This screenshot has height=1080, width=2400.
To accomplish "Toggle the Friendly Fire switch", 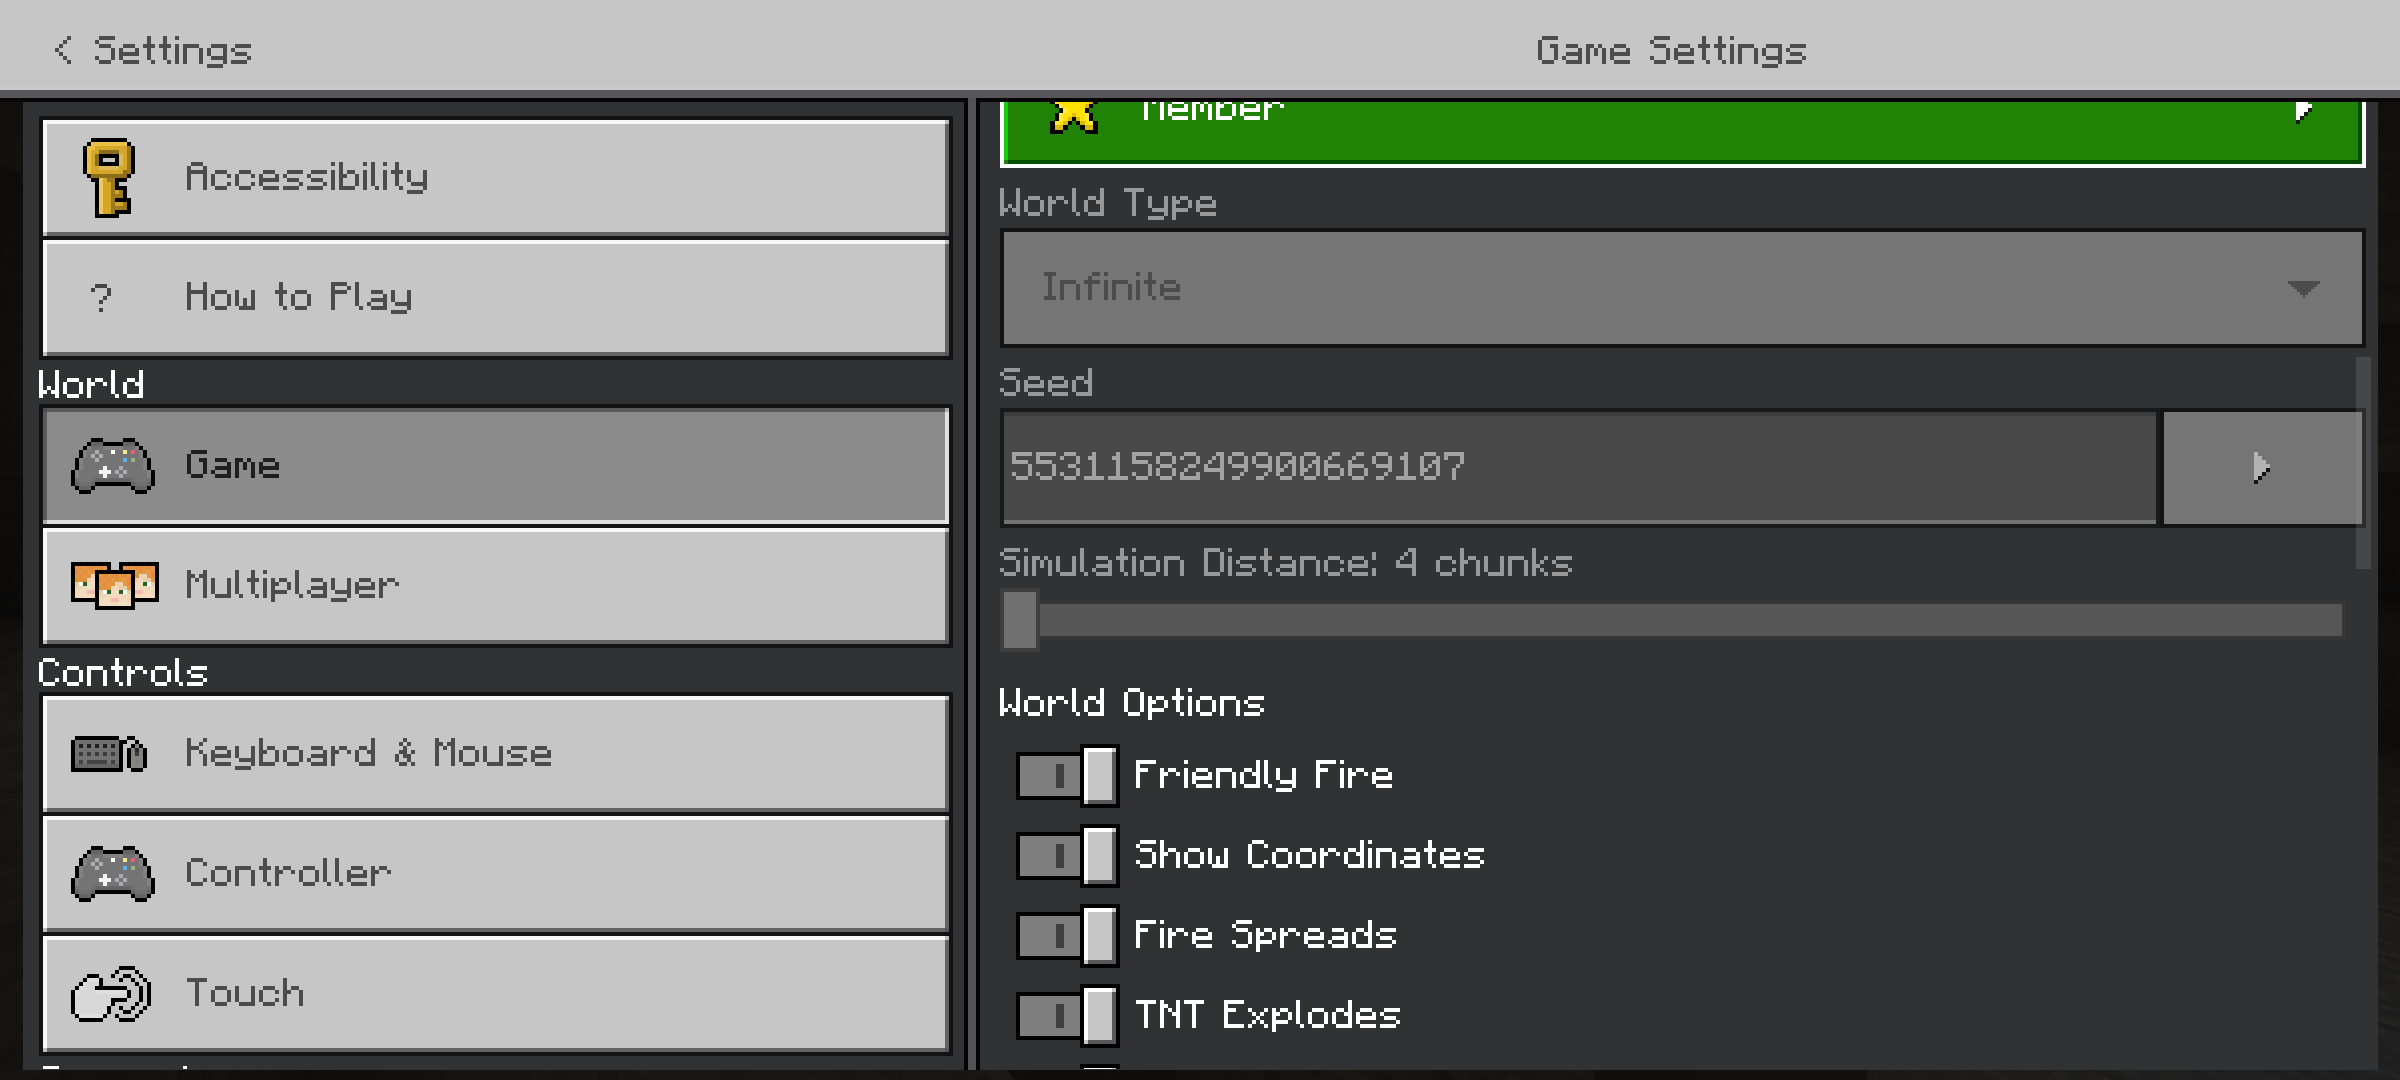I will (x=1066, y=775).
